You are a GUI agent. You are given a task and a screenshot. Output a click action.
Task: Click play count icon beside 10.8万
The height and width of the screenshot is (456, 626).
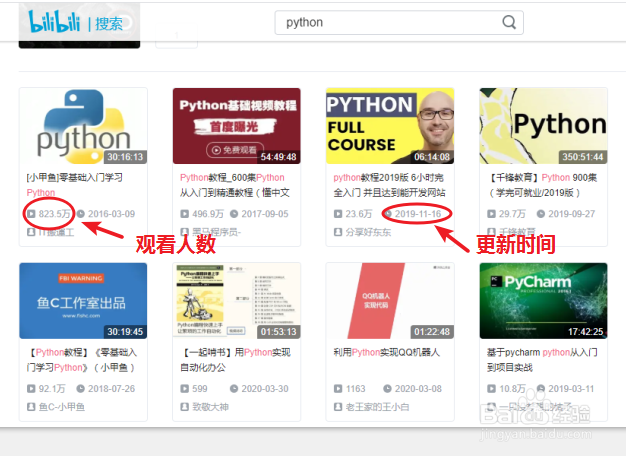coord(491,389)
